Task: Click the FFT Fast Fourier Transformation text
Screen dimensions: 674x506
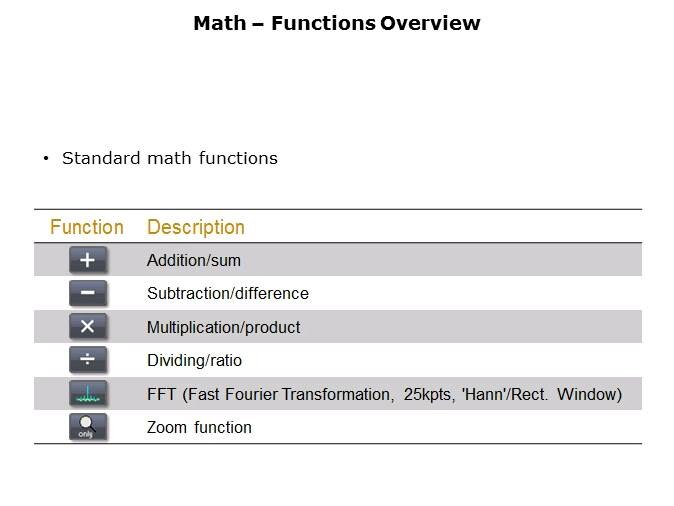Action: [x=270, y=394]
